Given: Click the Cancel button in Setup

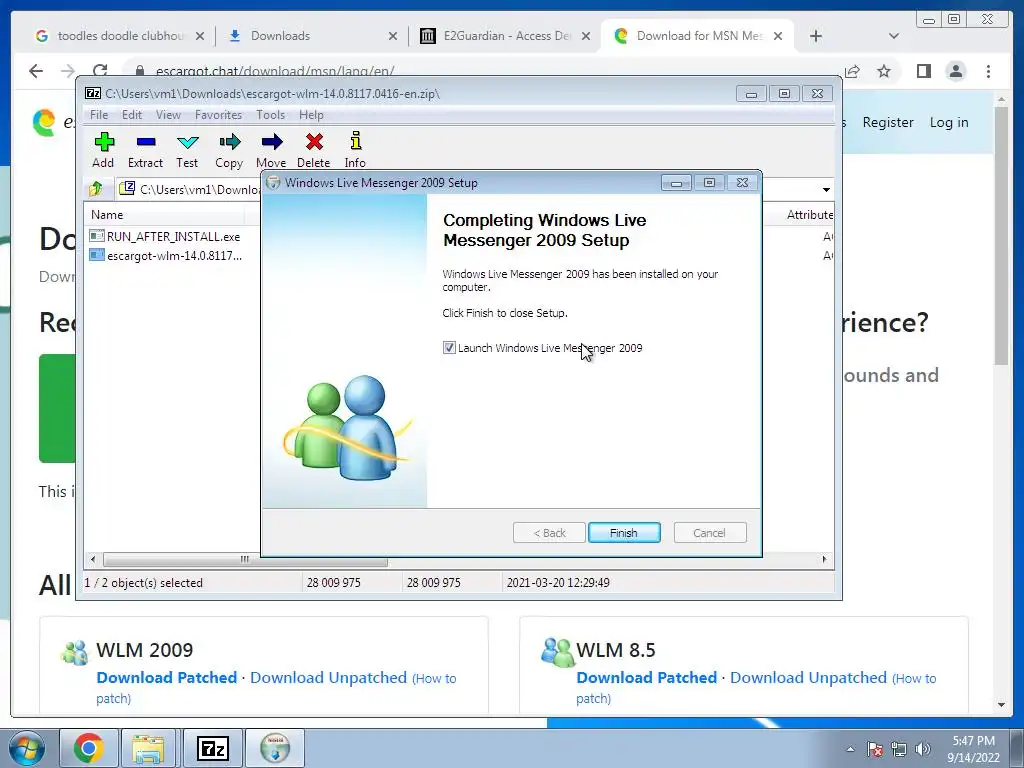Looking at the screenshot, I should [709, 533].
